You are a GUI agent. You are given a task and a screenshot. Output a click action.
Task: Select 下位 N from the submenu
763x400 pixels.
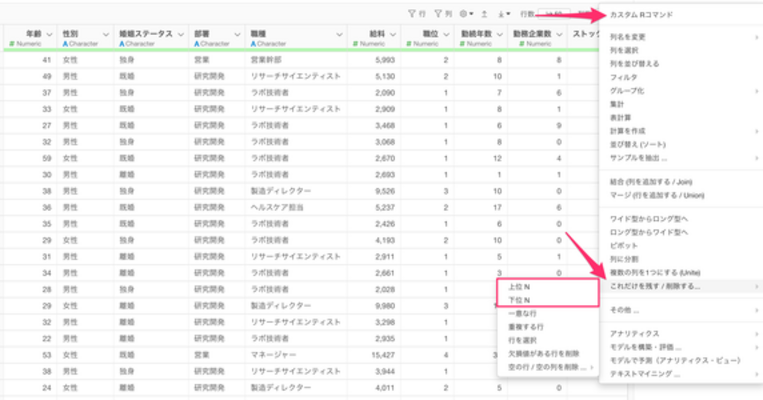pyautogui.click(x=518, y=299)
